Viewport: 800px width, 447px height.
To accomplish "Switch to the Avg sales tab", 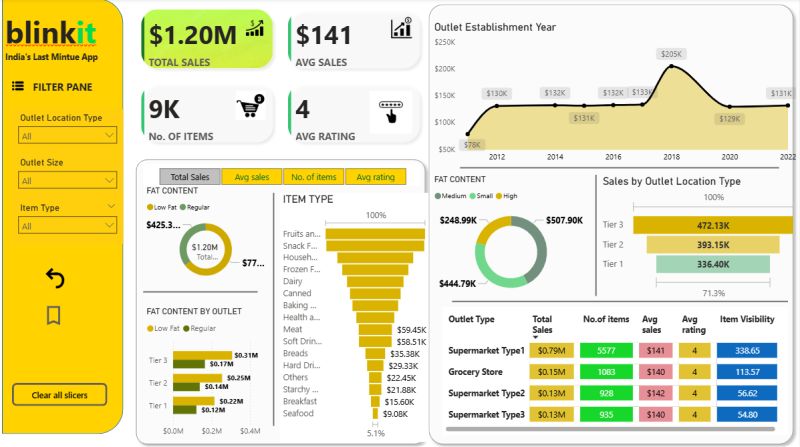I will [x=252, y=177].
